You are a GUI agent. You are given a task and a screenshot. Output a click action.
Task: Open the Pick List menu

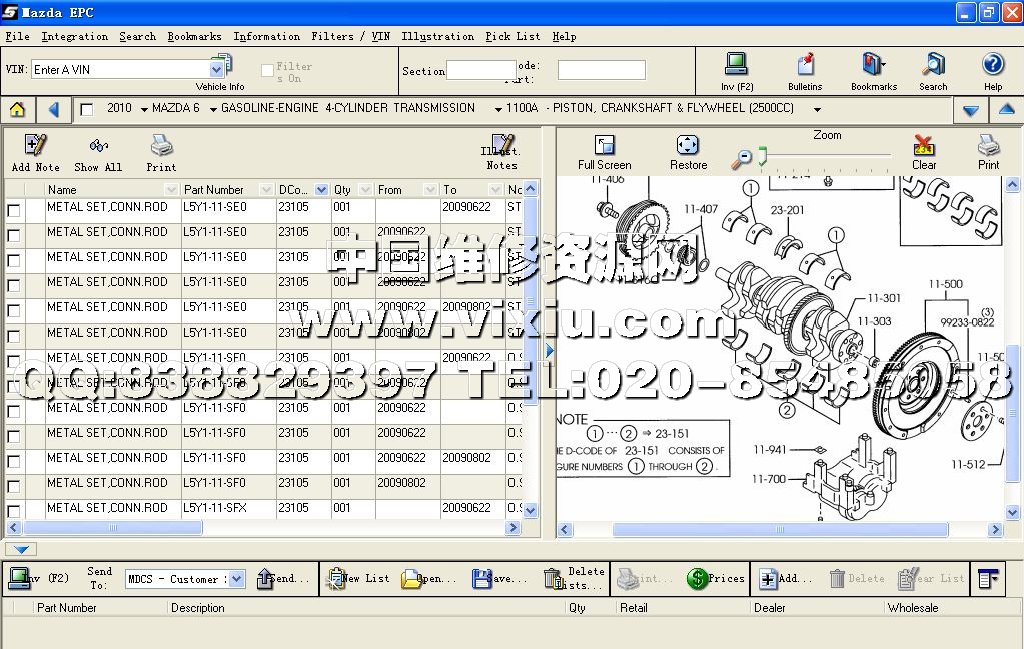pyautogui.click(x=512, y=36)
